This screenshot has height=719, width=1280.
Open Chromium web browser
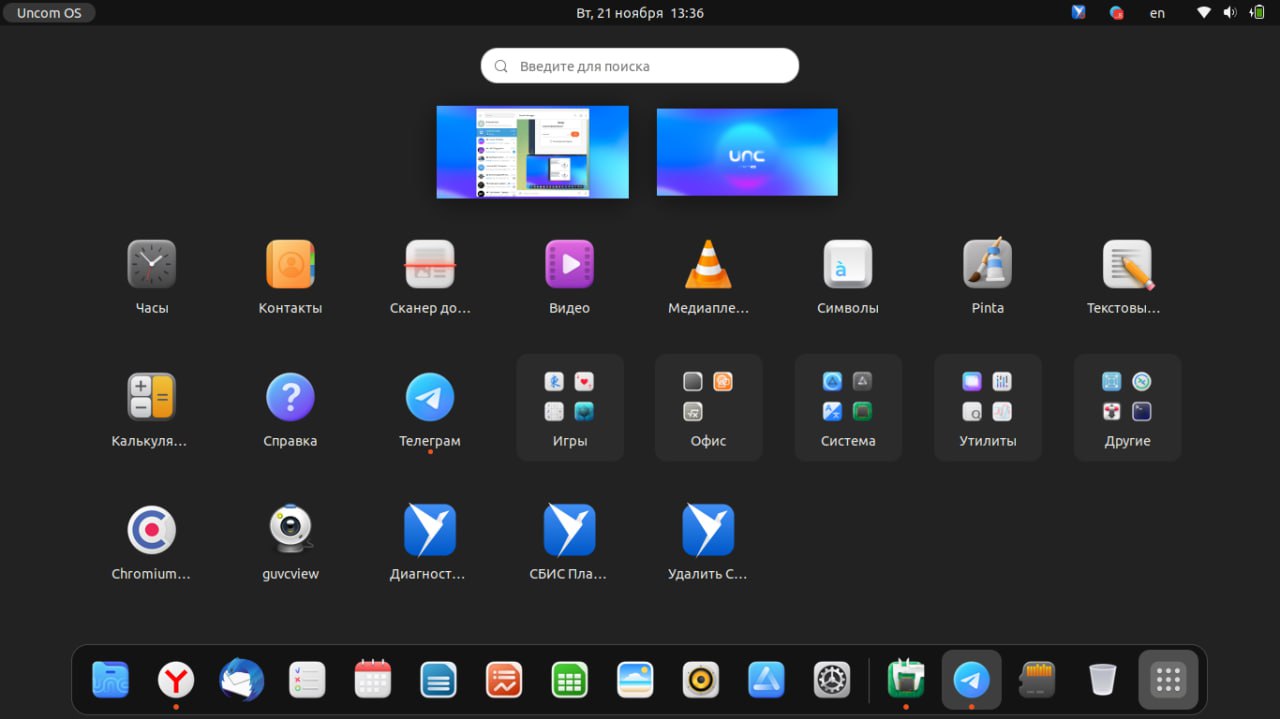coord(151,531)
